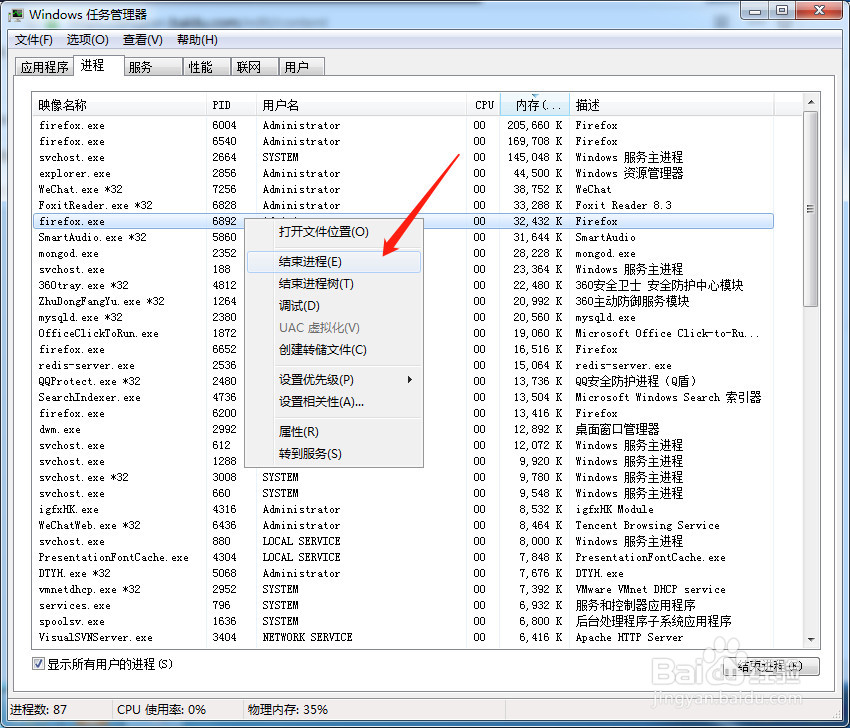The image size is (850, 728).
Task: Open the 查看 menu
Action: pyautogui.click(x=142, y=40)
